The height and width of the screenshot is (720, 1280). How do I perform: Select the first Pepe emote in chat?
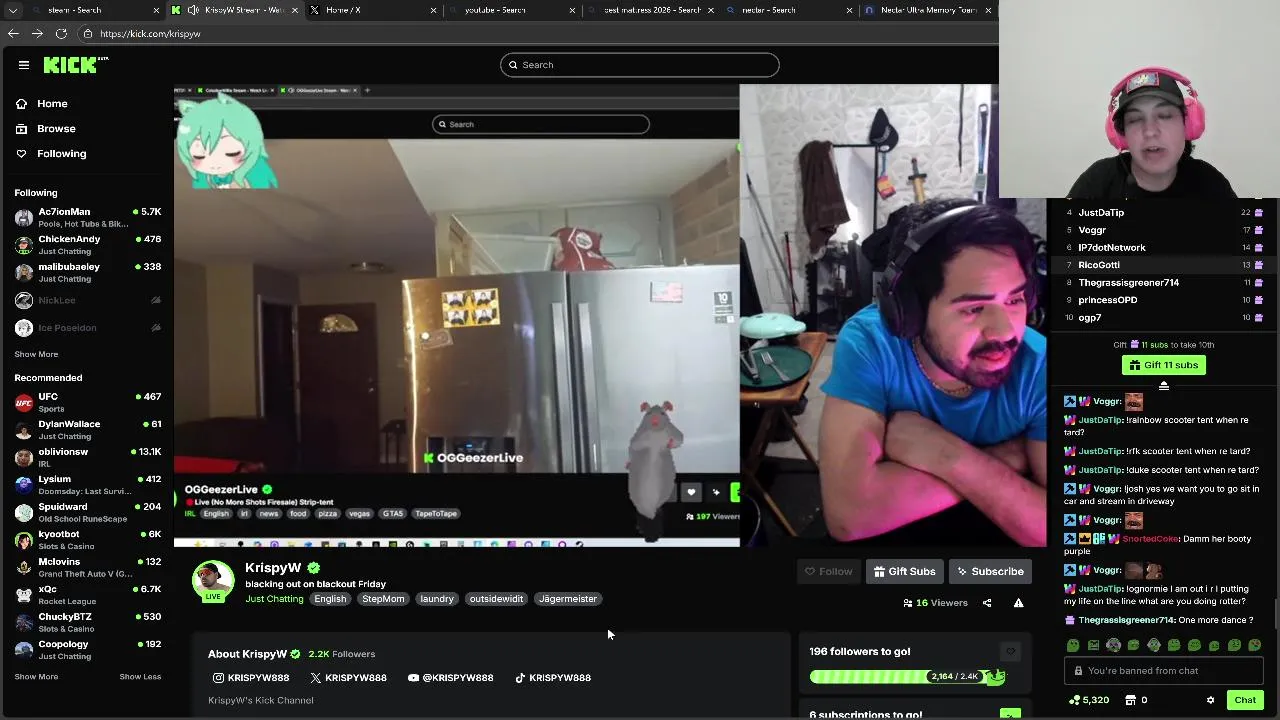(1073, 645)
